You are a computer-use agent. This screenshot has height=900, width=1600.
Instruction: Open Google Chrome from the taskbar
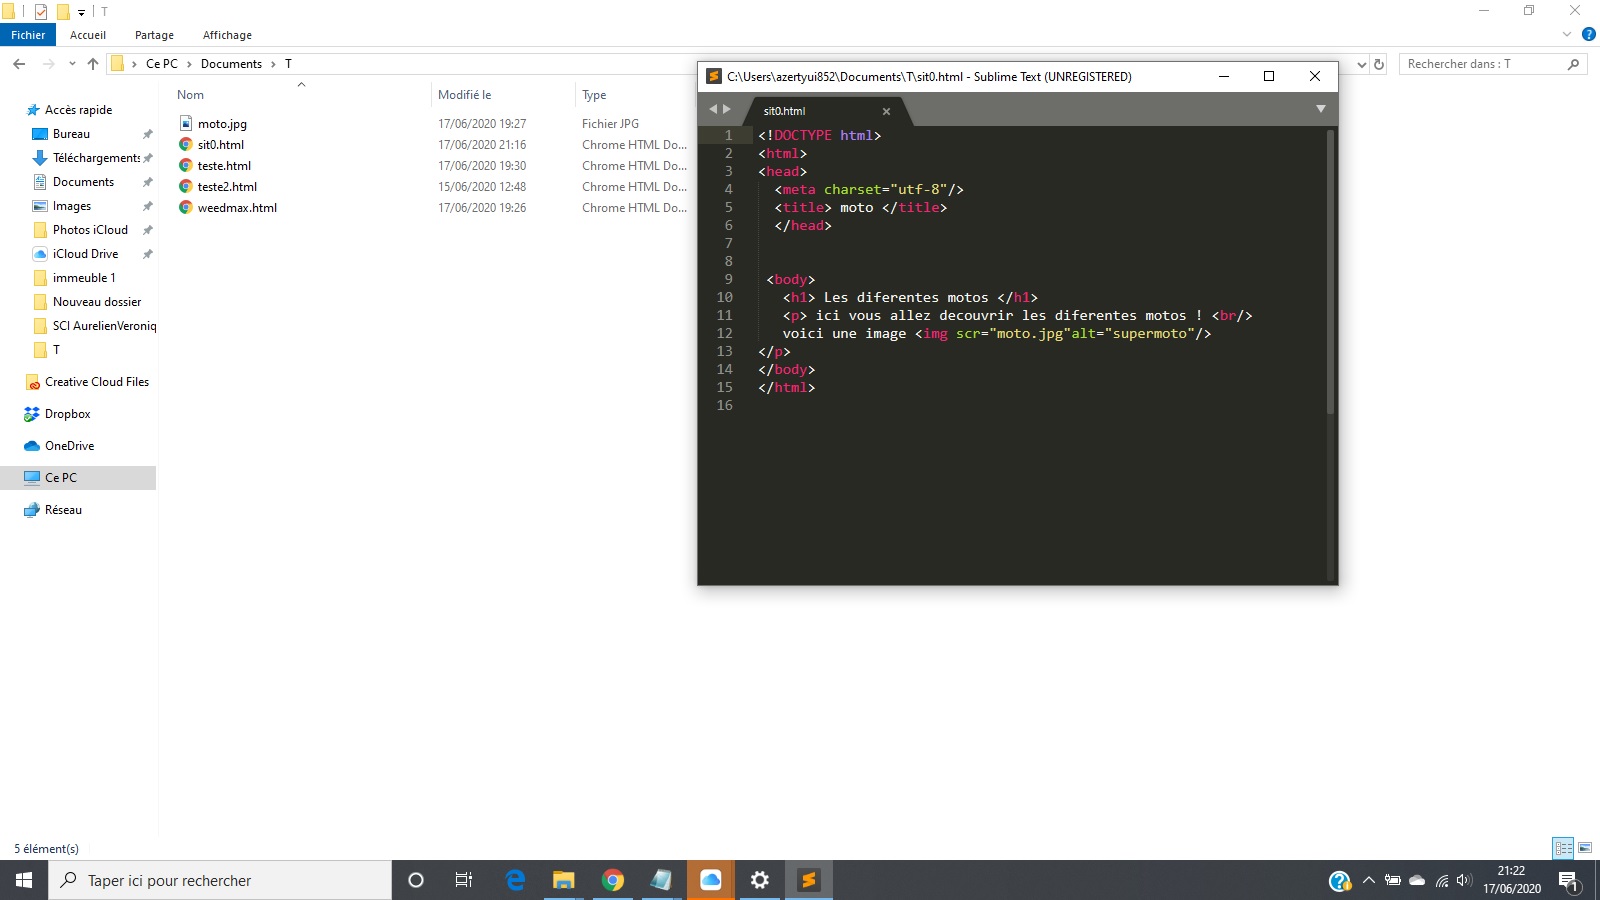click(x=613, y=880)
